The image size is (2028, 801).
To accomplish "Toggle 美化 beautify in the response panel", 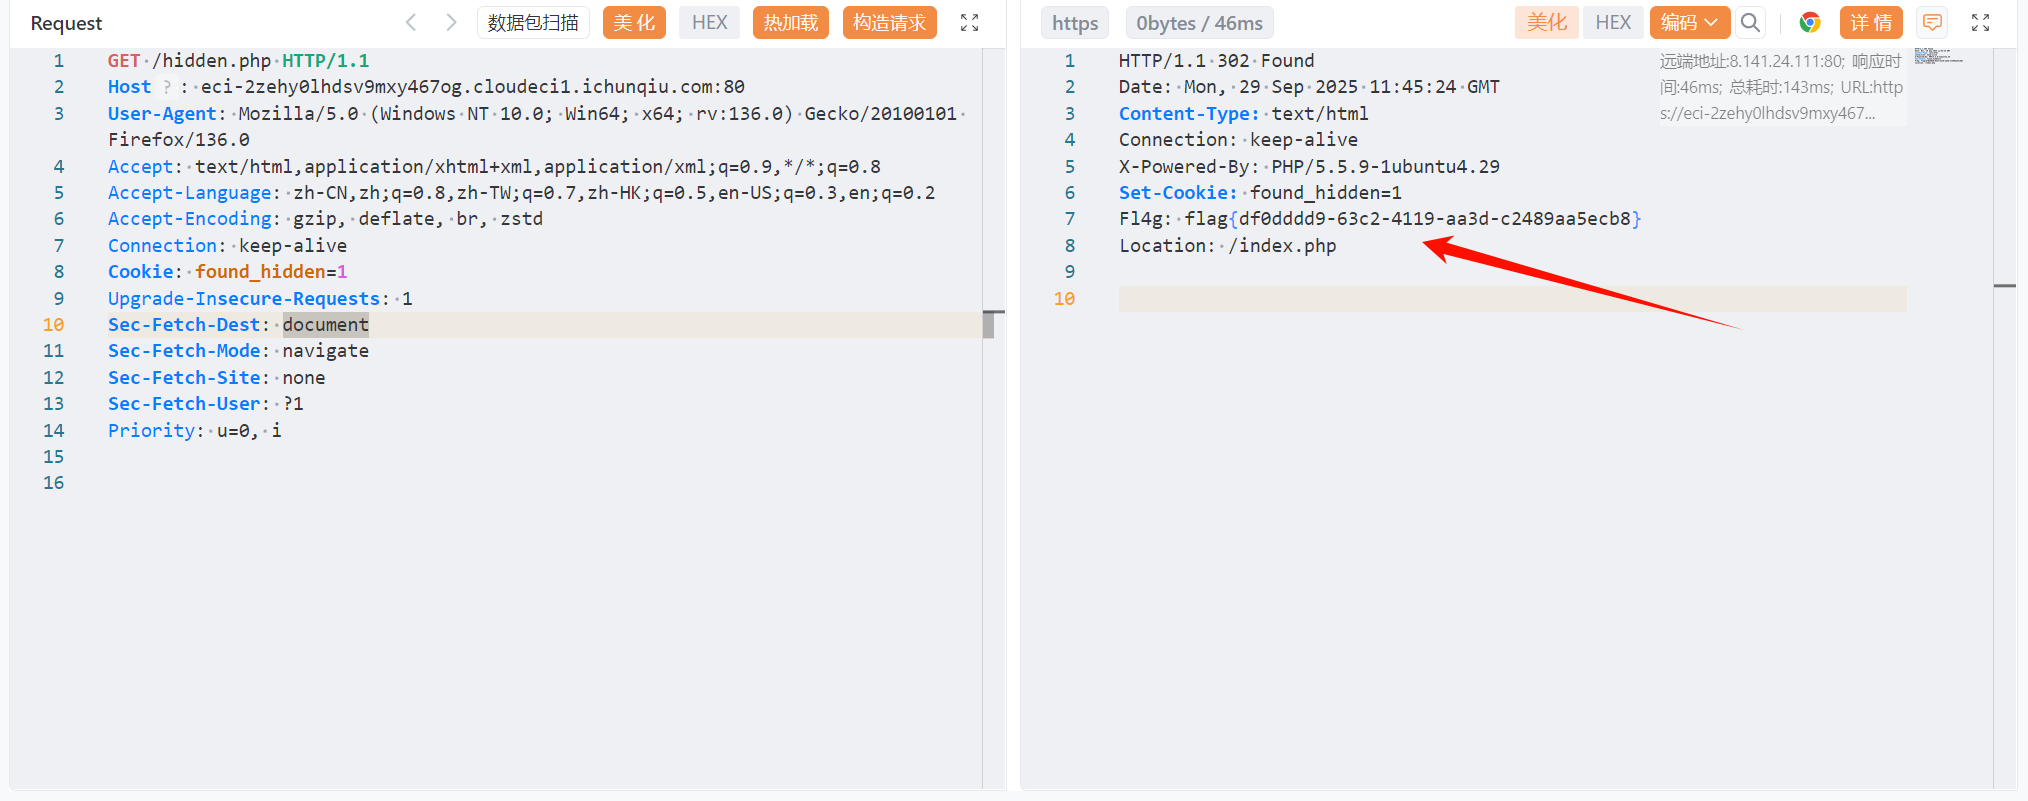I will (x=1546, y=22).
